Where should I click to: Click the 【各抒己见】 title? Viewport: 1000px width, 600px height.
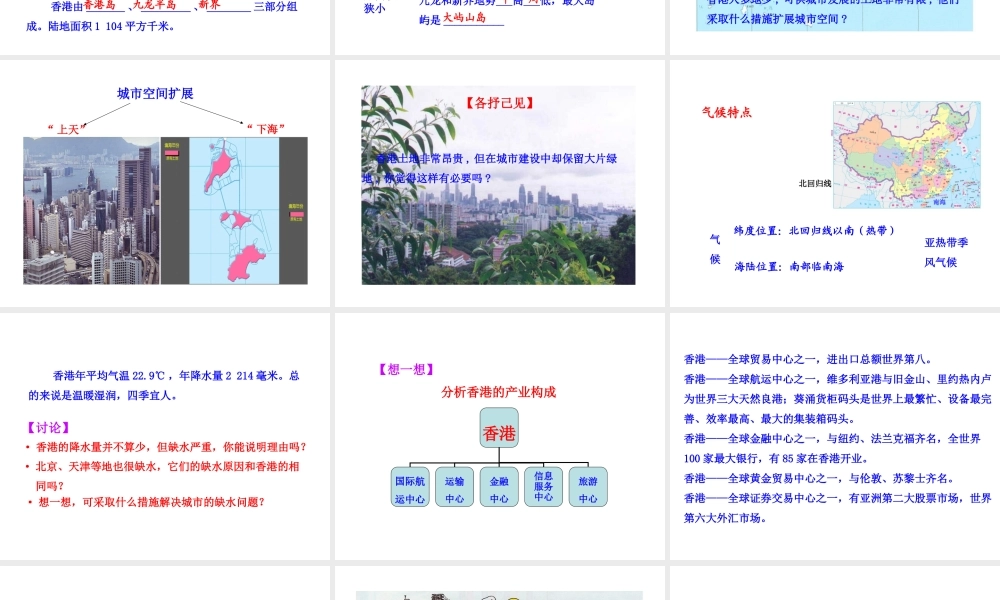click(499, 103)
